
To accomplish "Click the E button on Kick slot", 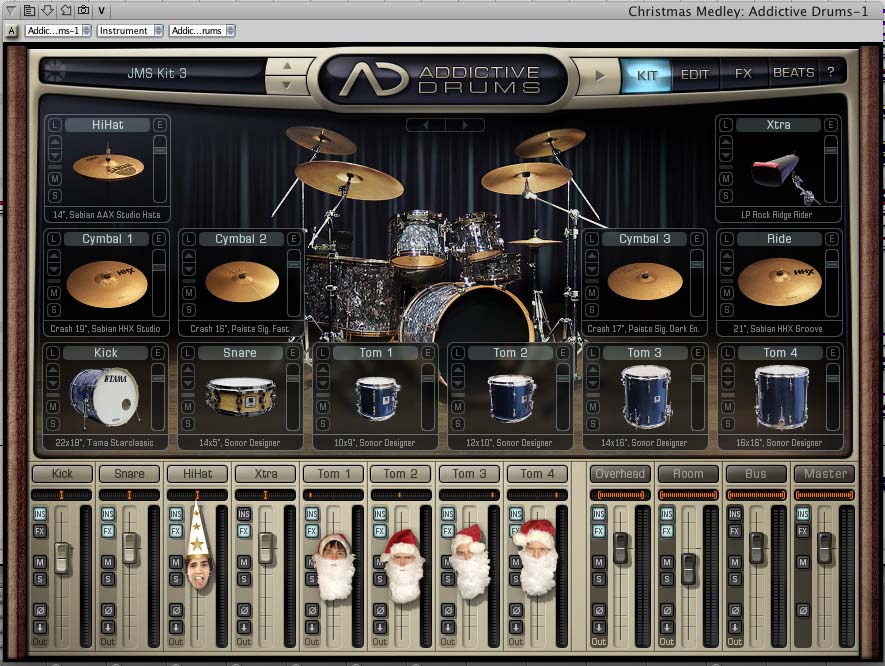I will [157, 353].
